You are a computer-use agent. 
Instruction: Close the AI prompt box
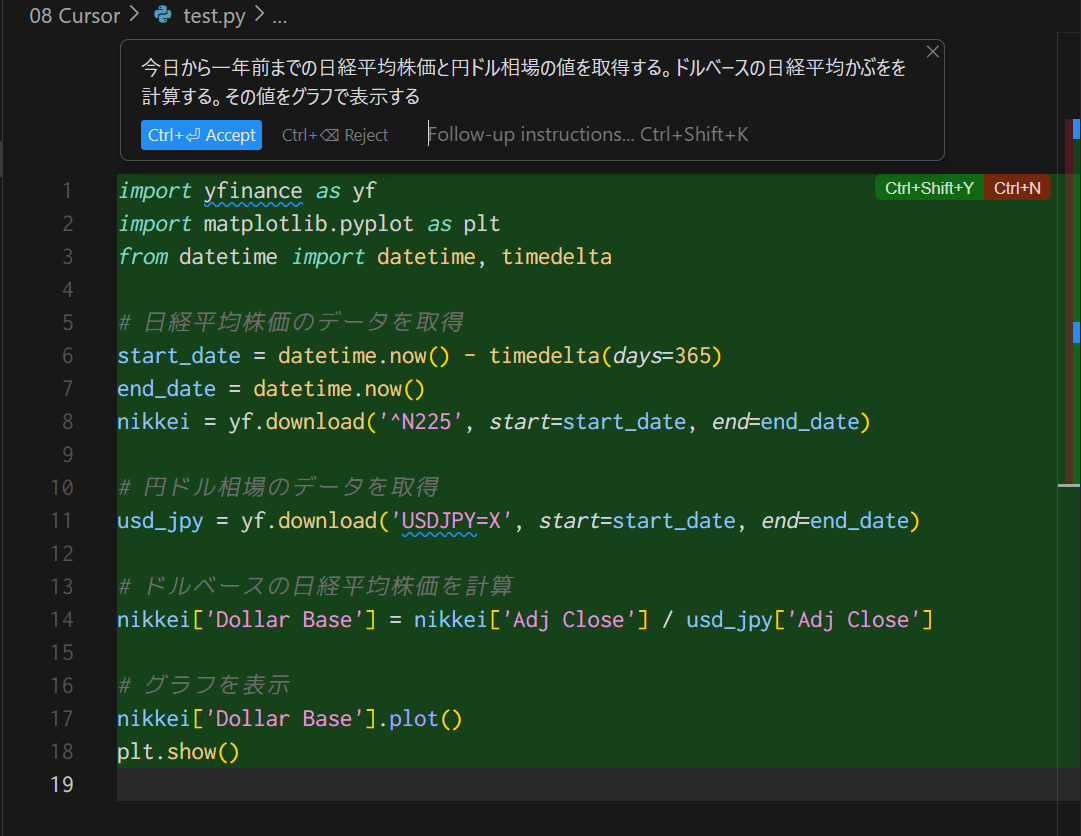pyautogui.click(x=933, y=52)
